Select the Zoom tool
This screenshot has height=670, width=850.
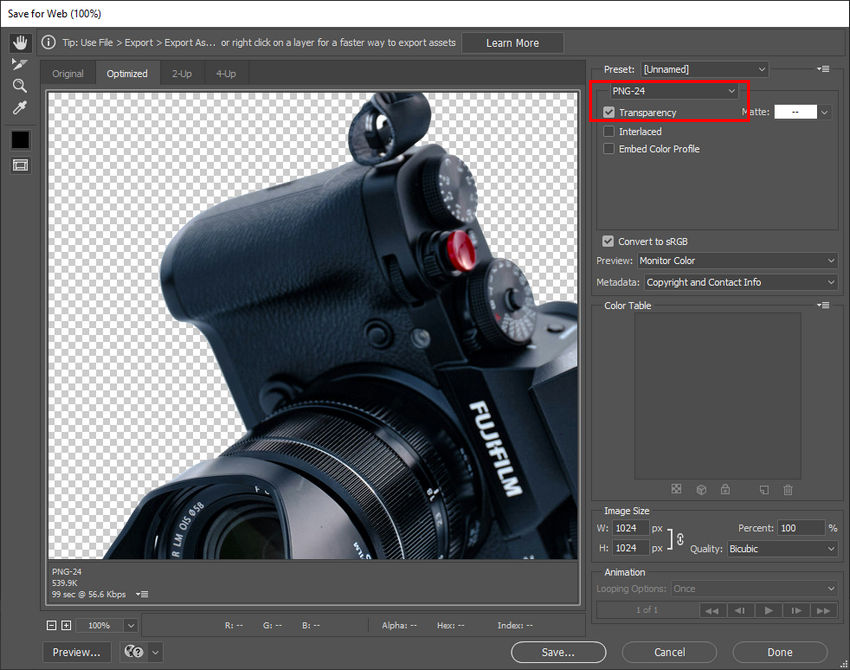click(x=20, y=86)
